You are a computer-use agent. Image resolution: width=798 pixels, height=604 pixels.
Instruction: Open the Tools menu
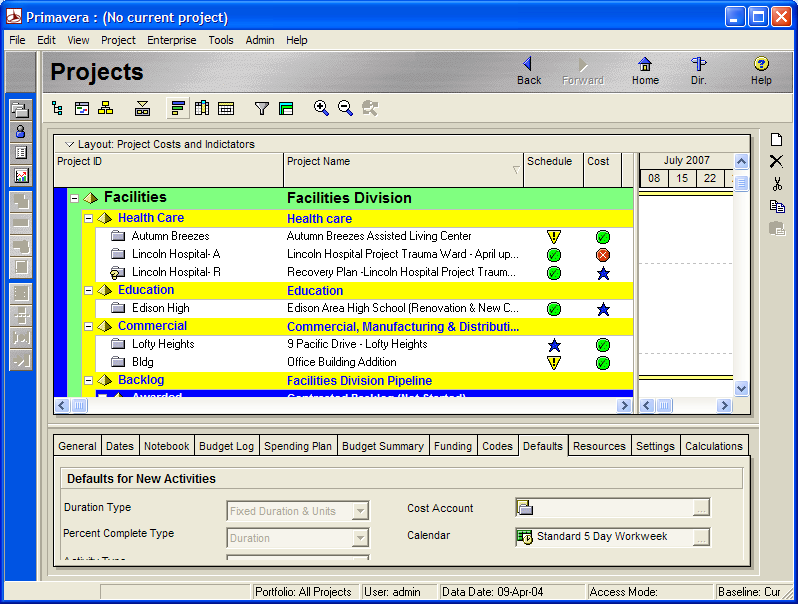click(221, 40)
